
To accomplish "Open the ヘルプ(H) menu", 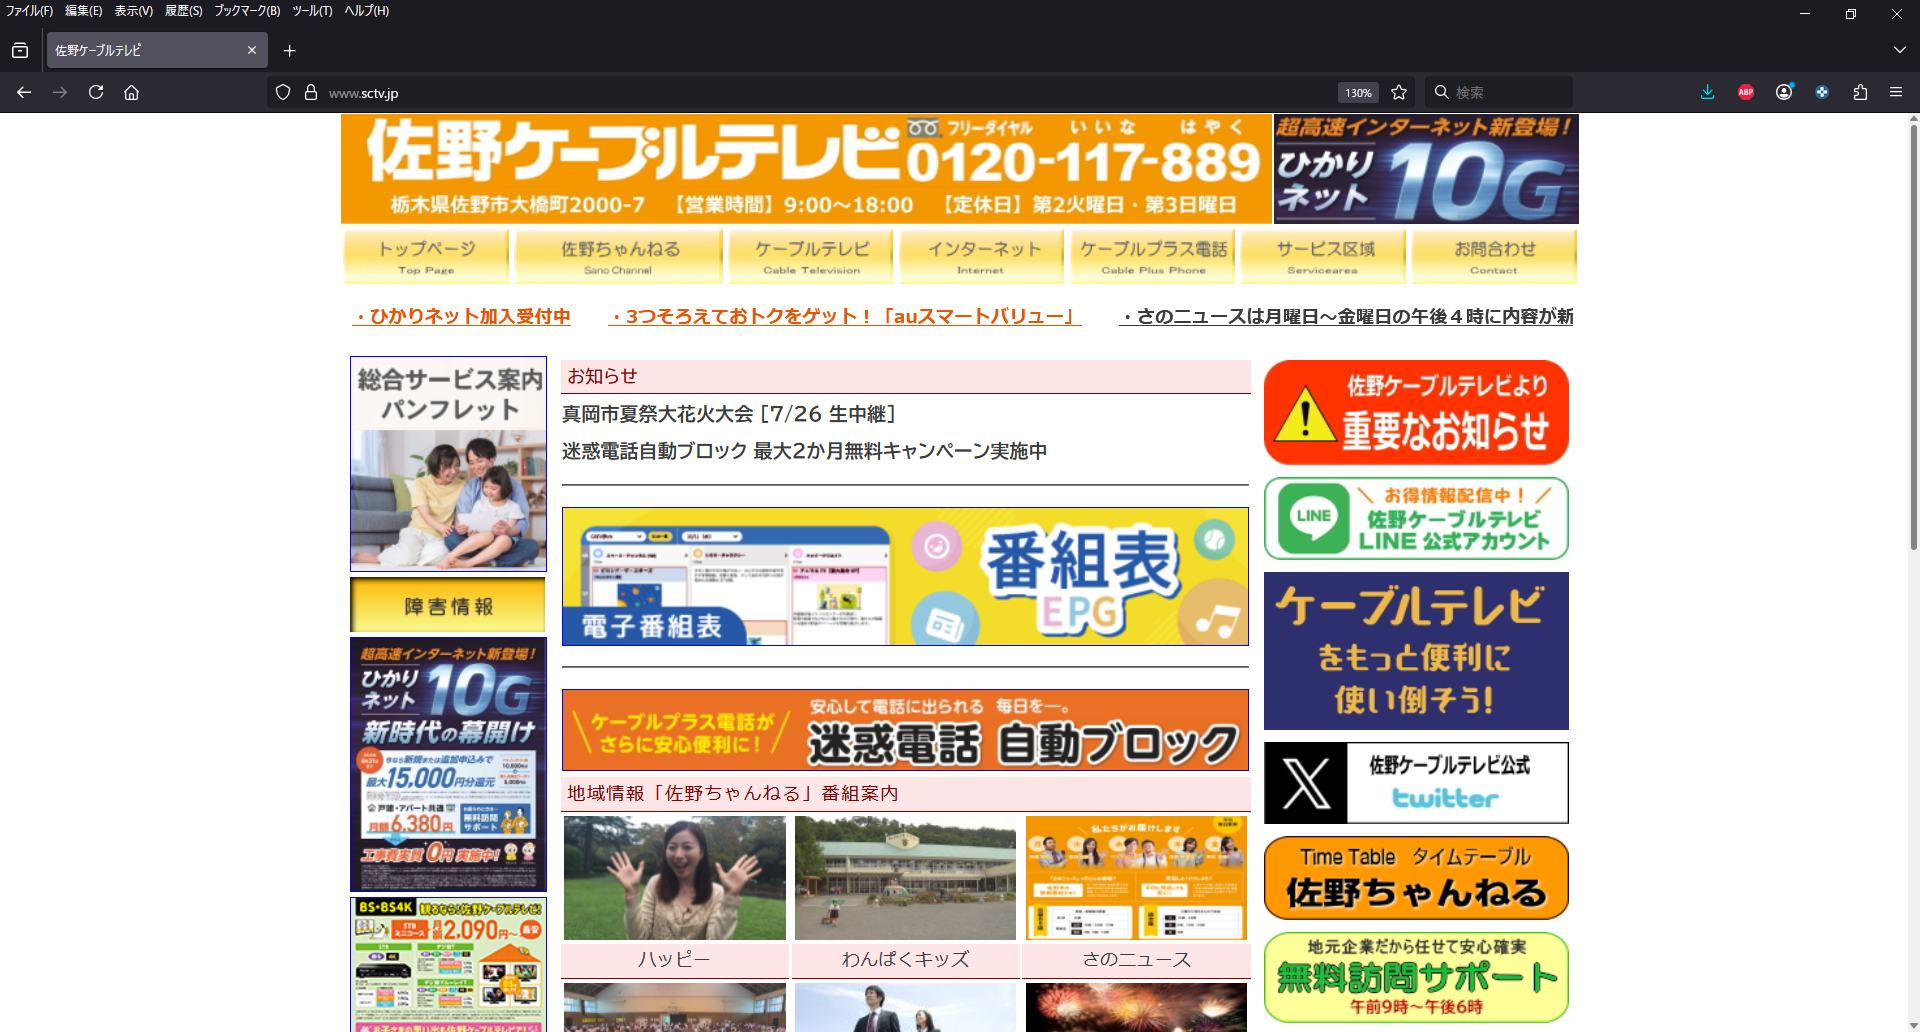I will pos(367,11).
